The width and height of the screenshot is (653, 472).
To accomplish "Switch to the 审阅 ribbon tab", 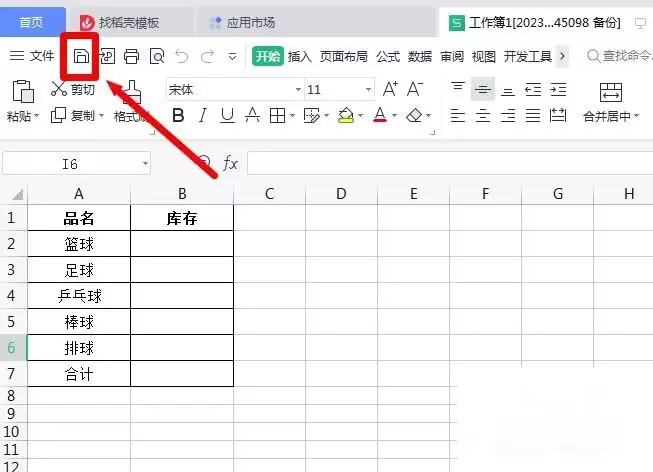I will [452, 56].
